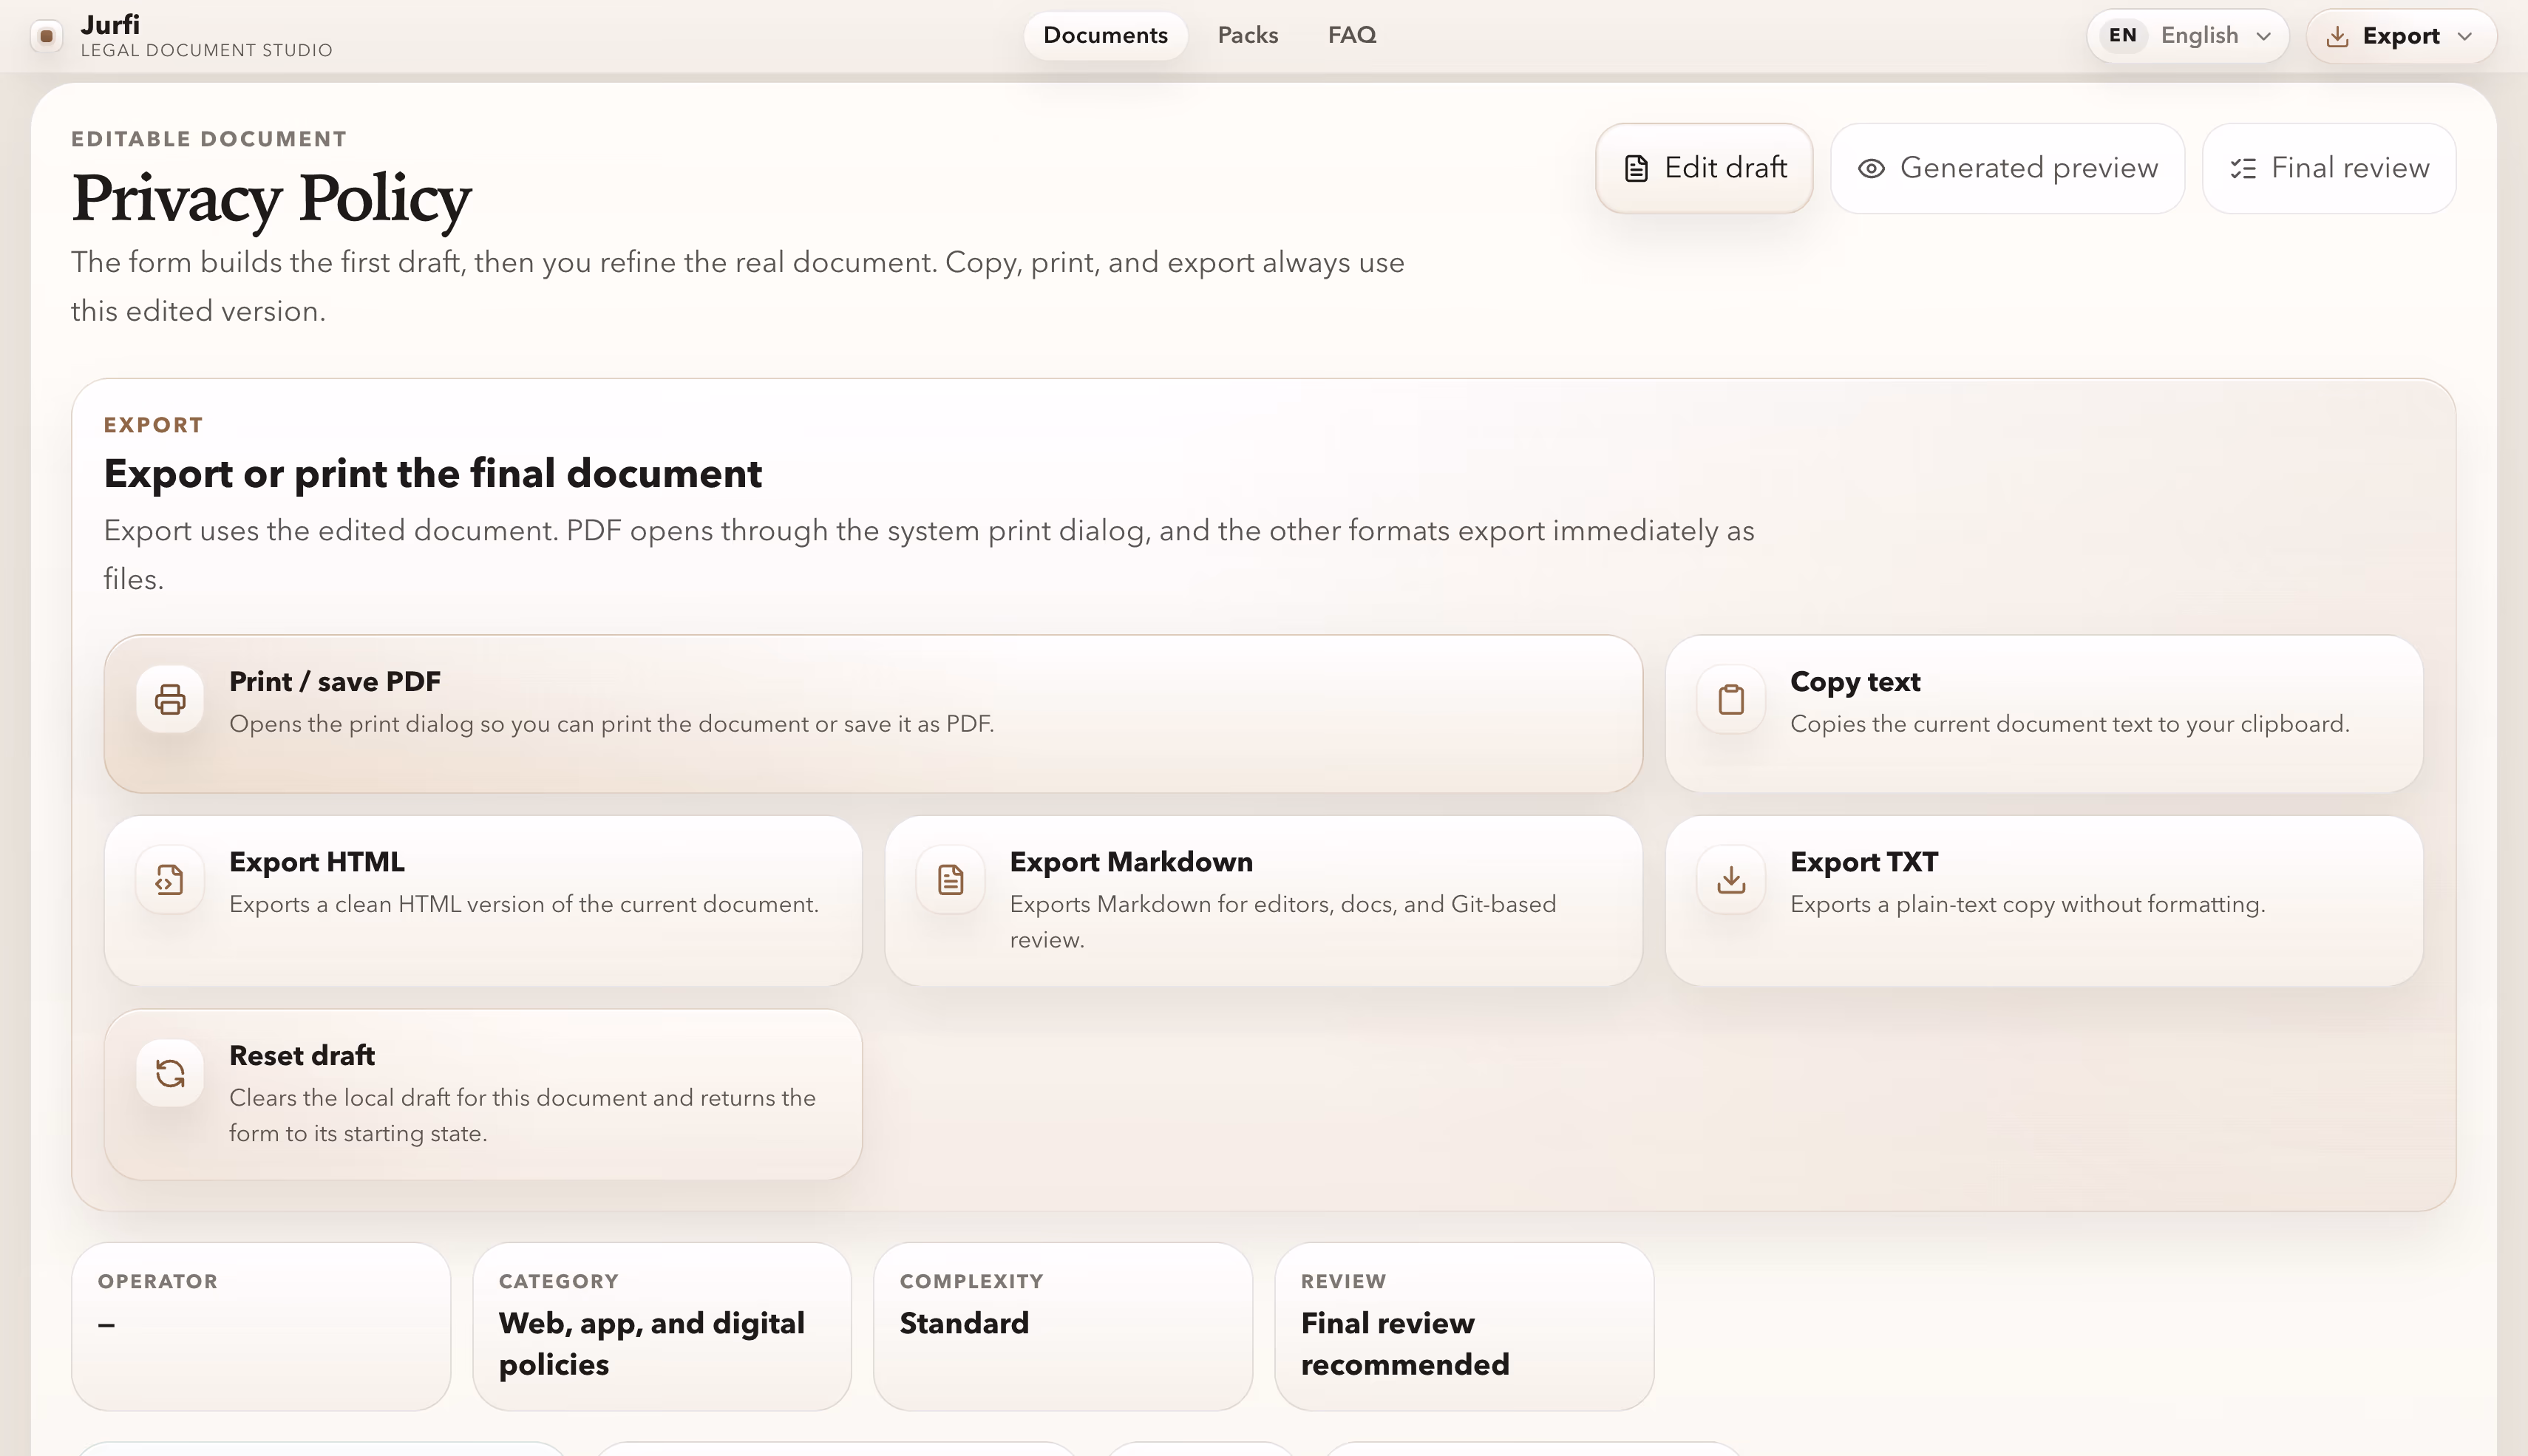Click the Jurfi logo icon

pos(46,36)
